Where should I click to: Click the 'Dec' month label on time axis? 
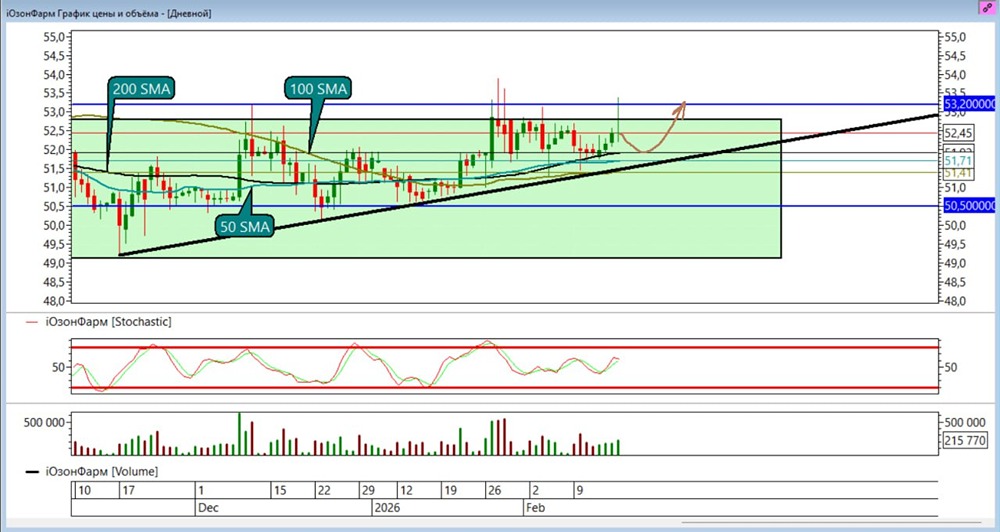point(208,508)
